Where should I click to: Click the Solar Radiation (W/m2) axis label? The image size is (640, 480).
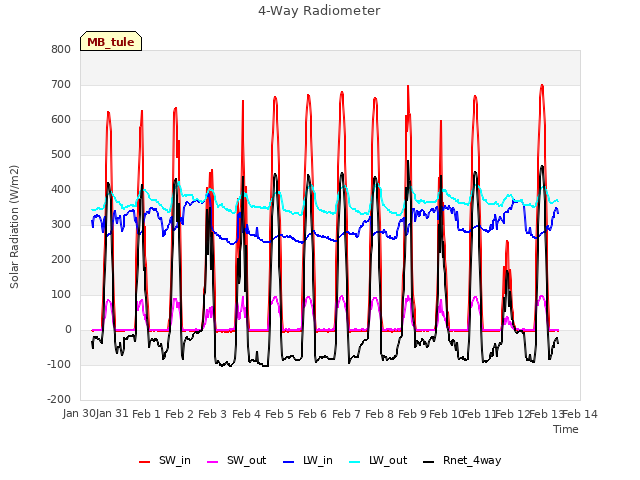pos(14,227)
